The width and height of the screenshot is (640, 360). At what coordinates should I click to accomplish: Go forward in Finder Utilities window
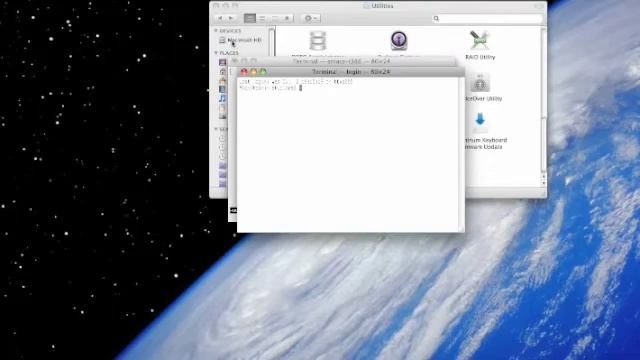pos(231,18)
